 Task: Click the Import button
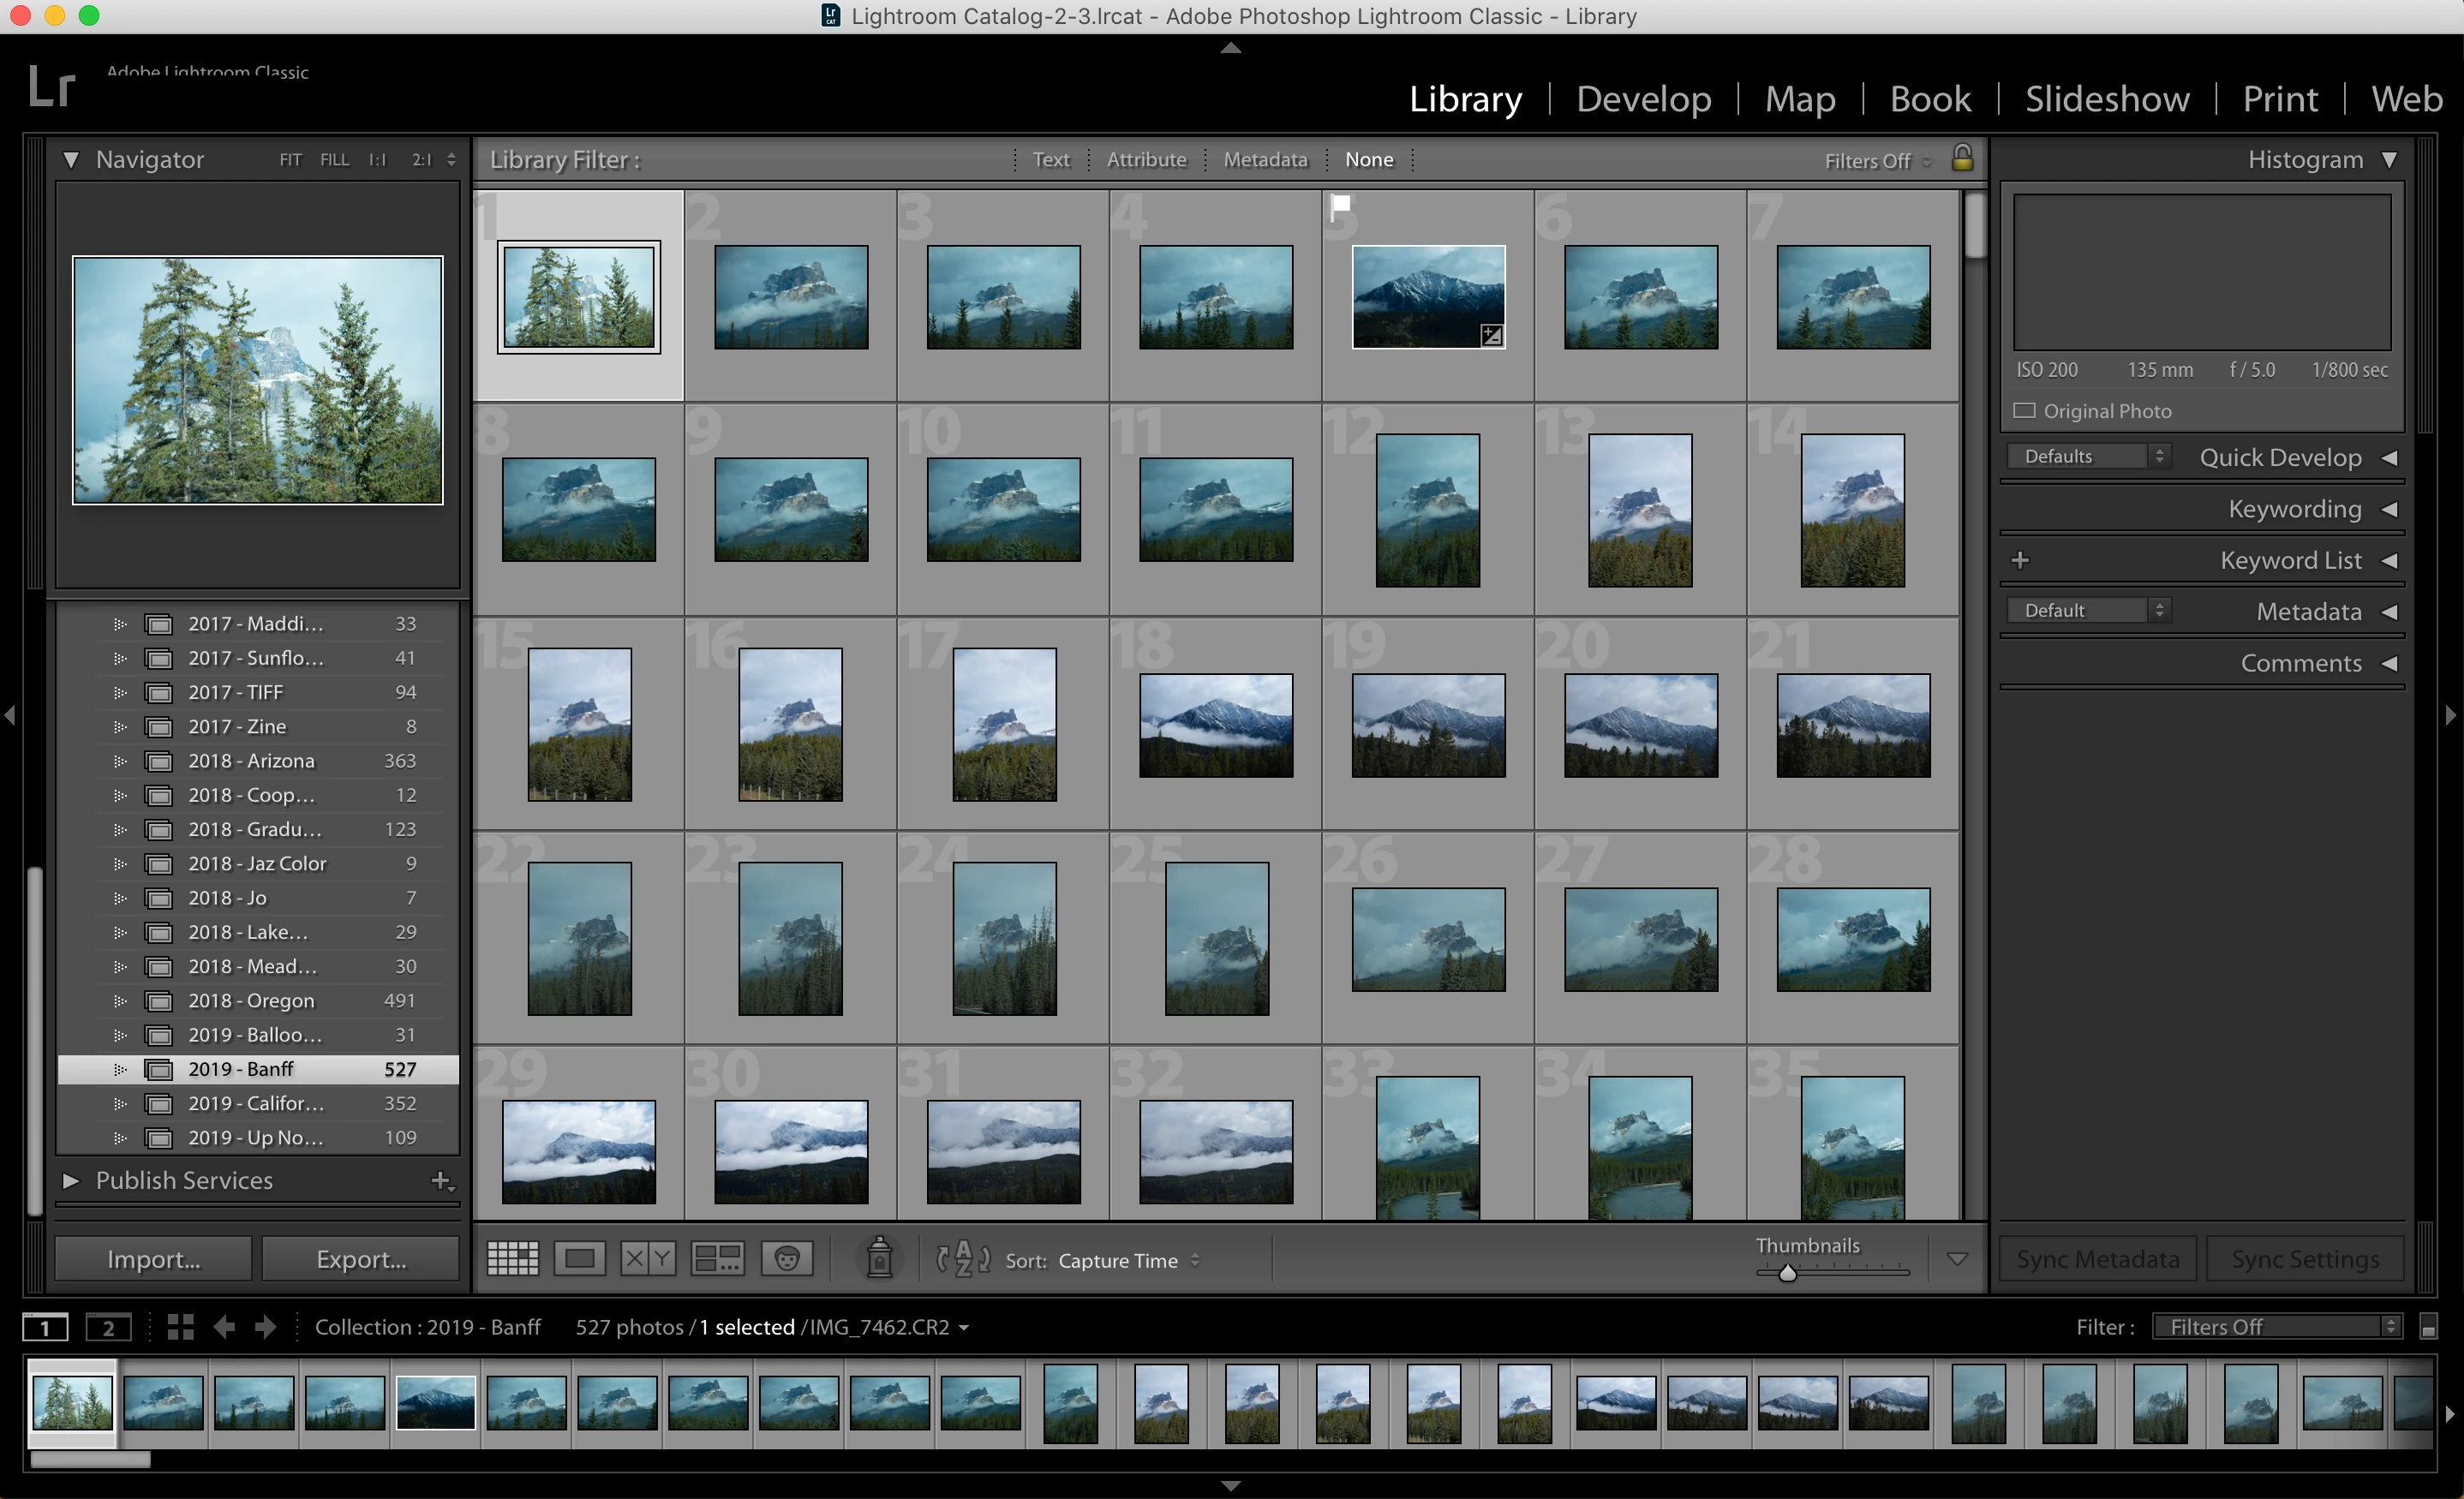153,1259
